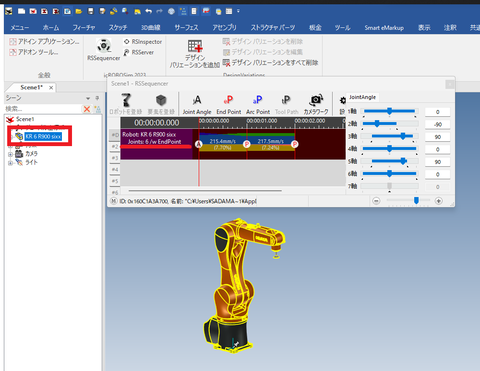Image resolution: width=480 pixels, height=371 pixels.
Task: Add a Joint Angle keyframe
Action: tap(197, 104)
